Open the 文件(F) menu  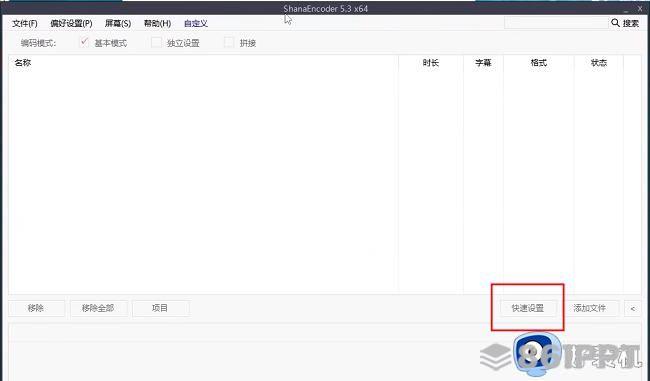[25, 23]
